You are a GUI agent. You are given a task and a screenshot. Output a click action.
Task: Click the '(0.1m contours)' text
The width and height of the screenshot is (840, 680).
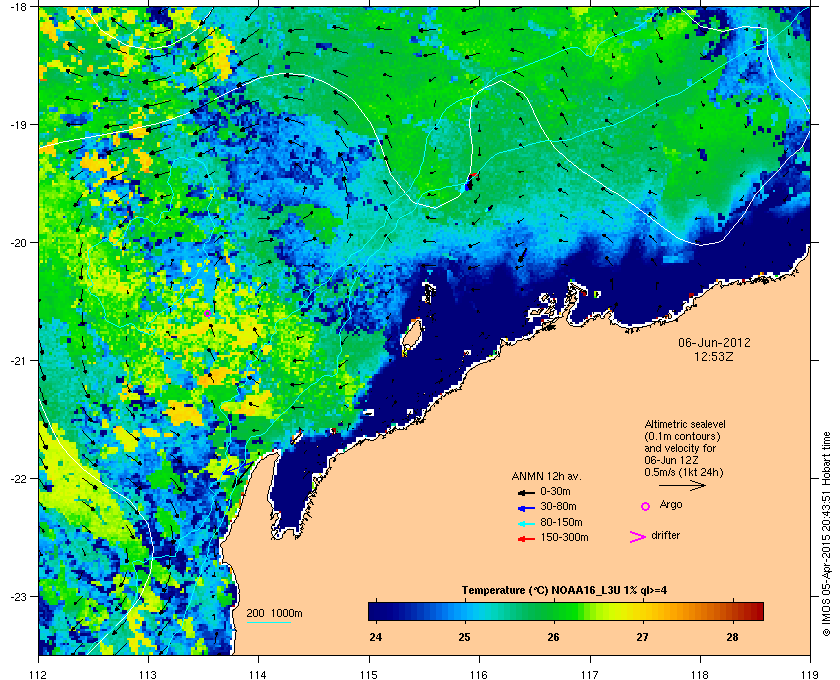click(682, 436)
